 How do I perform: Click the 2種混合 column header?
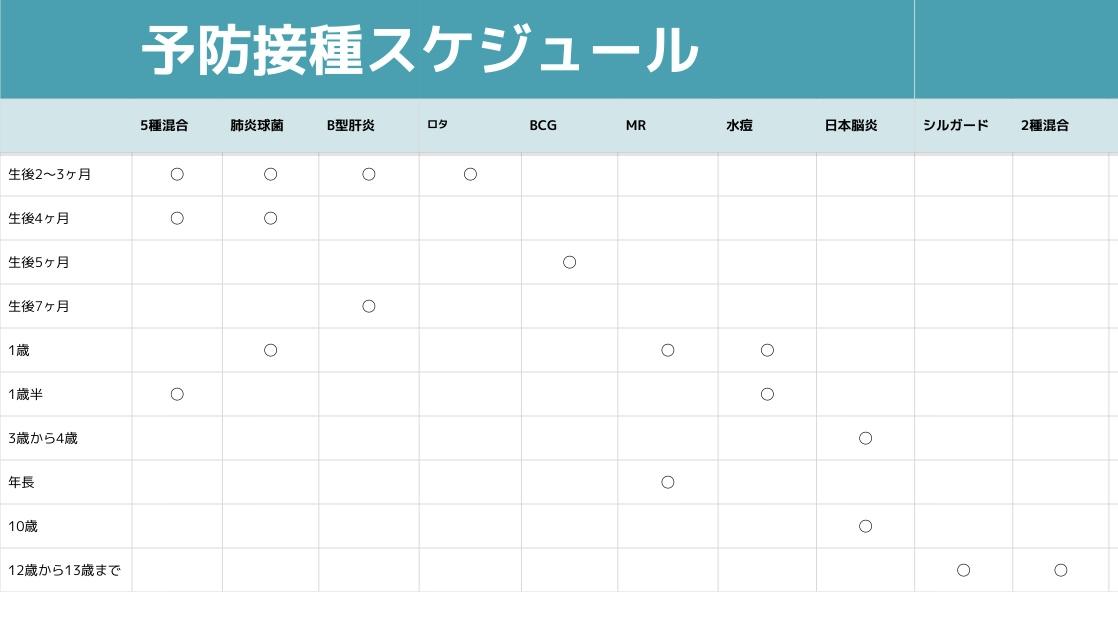(1045, 126)
